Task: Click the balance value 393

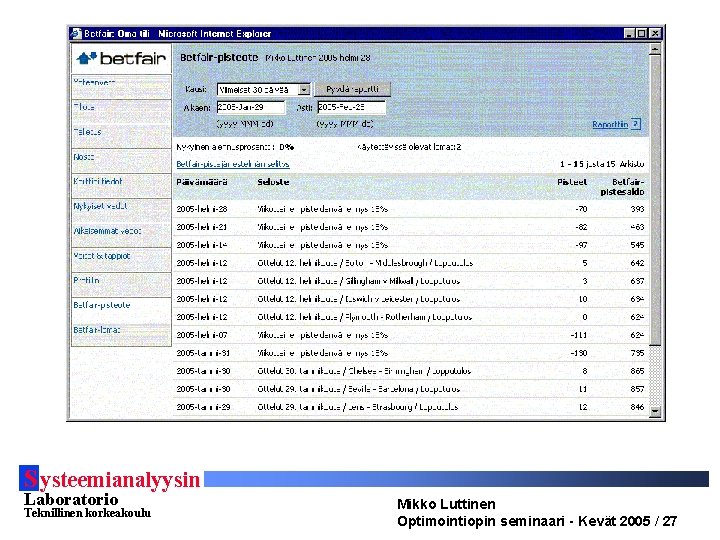Action: (x=637, y=209)
